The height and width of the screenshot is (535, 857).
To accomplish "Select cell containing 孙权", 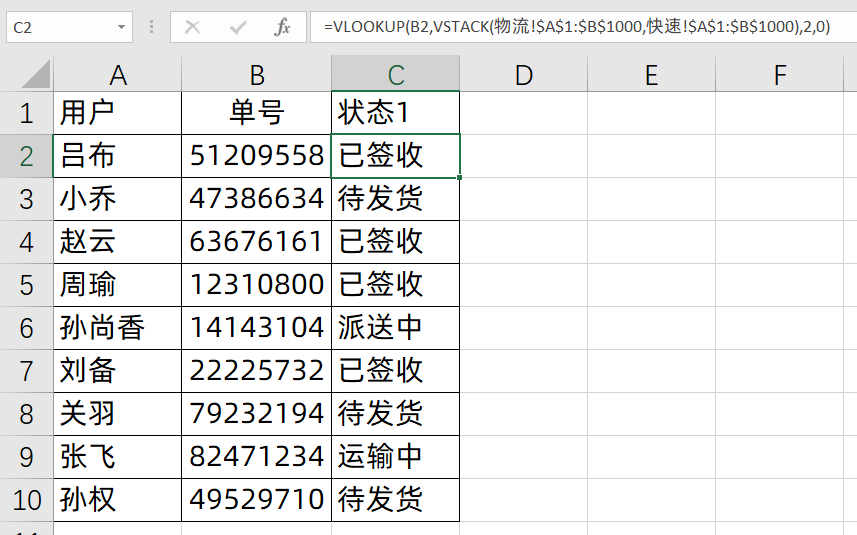I will (118, 500).
